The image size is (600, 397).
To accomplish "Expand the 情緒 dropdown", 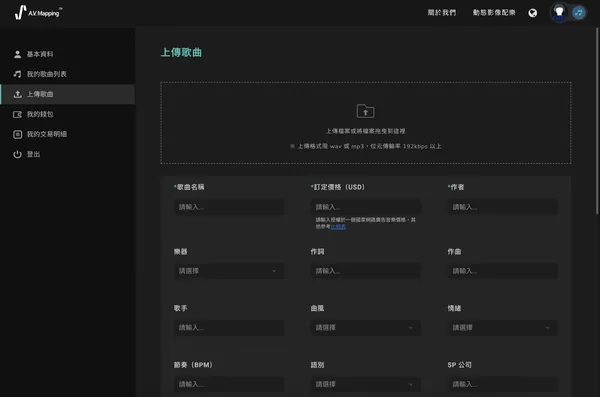I will [x=502, y=328].
